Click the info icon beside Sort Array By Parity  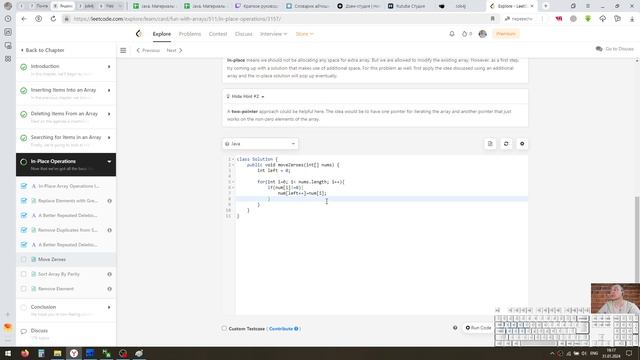[109, 274]
